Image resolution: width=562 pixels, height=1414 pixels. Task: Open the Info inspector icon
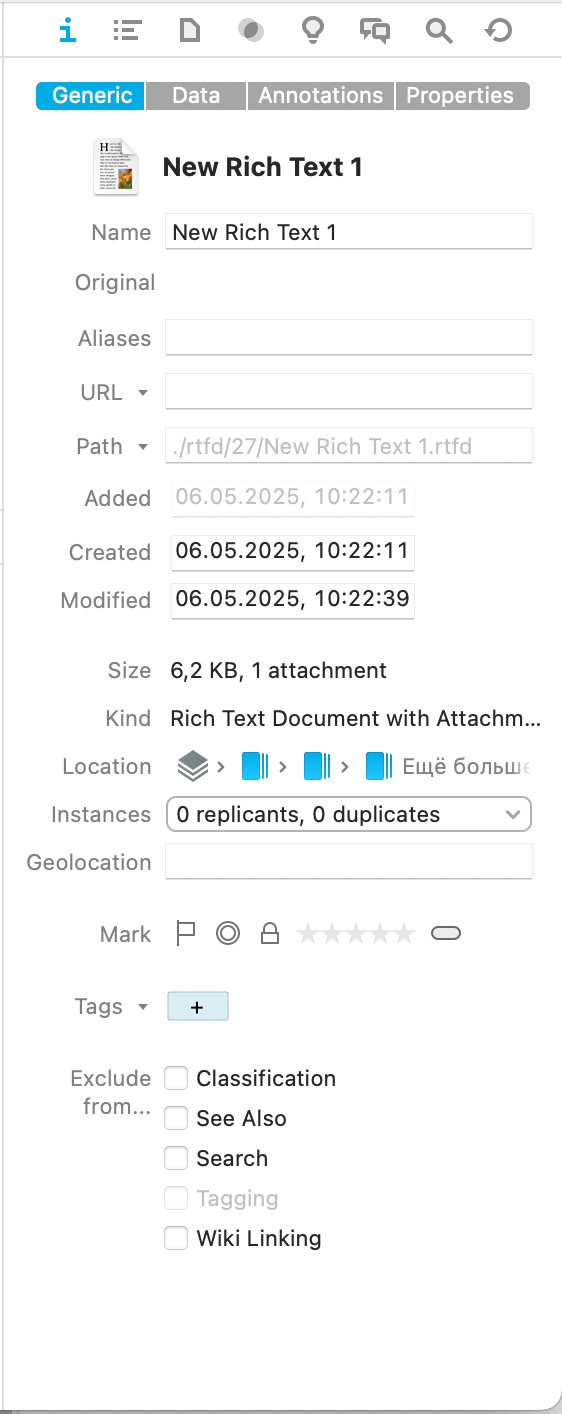[x=67, y=31]
